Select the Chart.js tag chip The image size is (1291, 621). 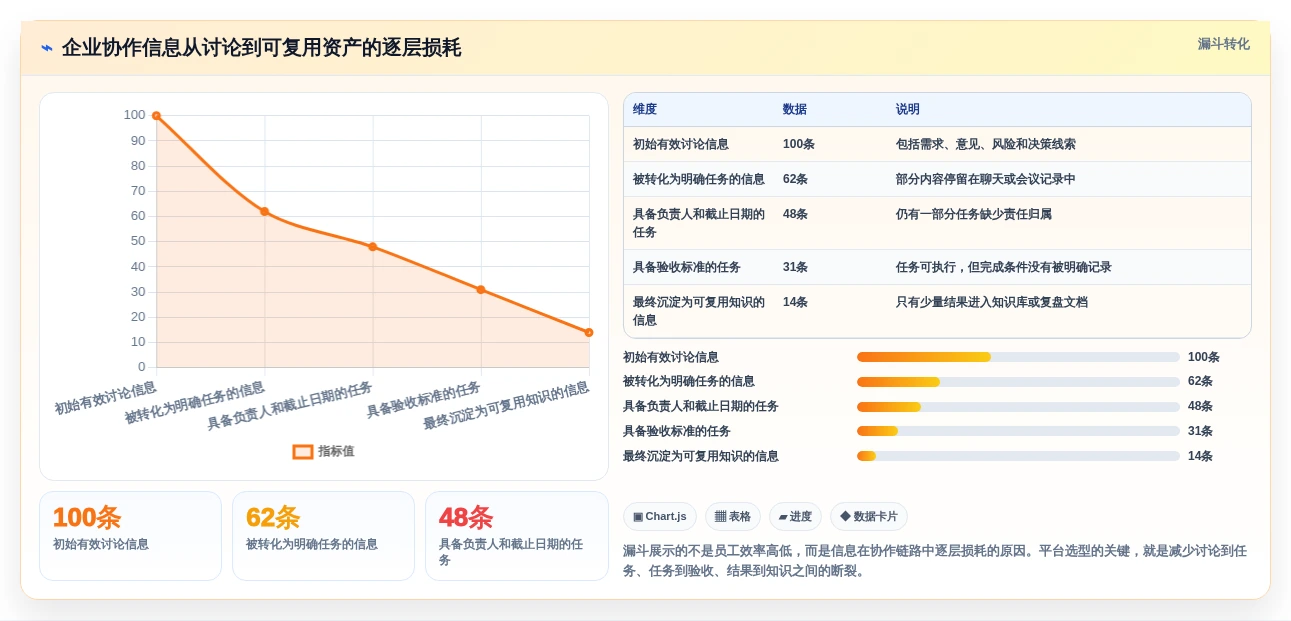660,517
